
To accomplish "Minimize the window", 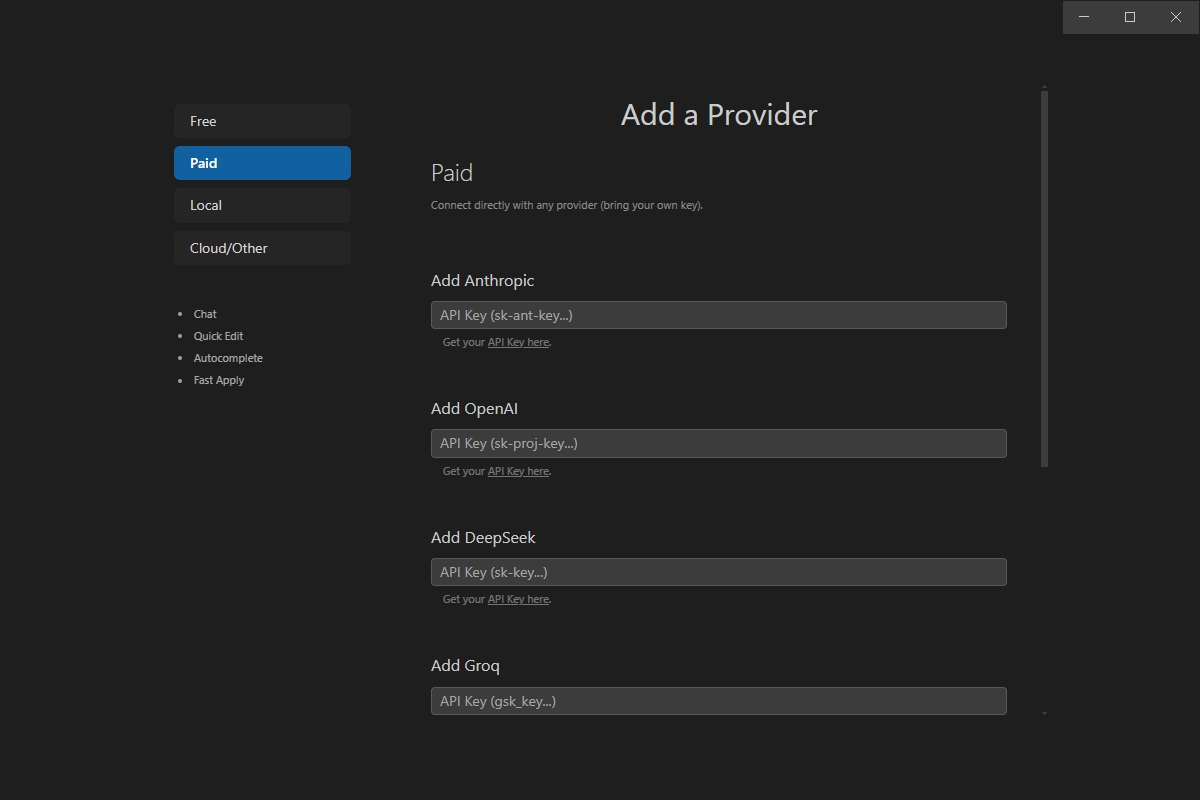I will tap(1084, 17).
